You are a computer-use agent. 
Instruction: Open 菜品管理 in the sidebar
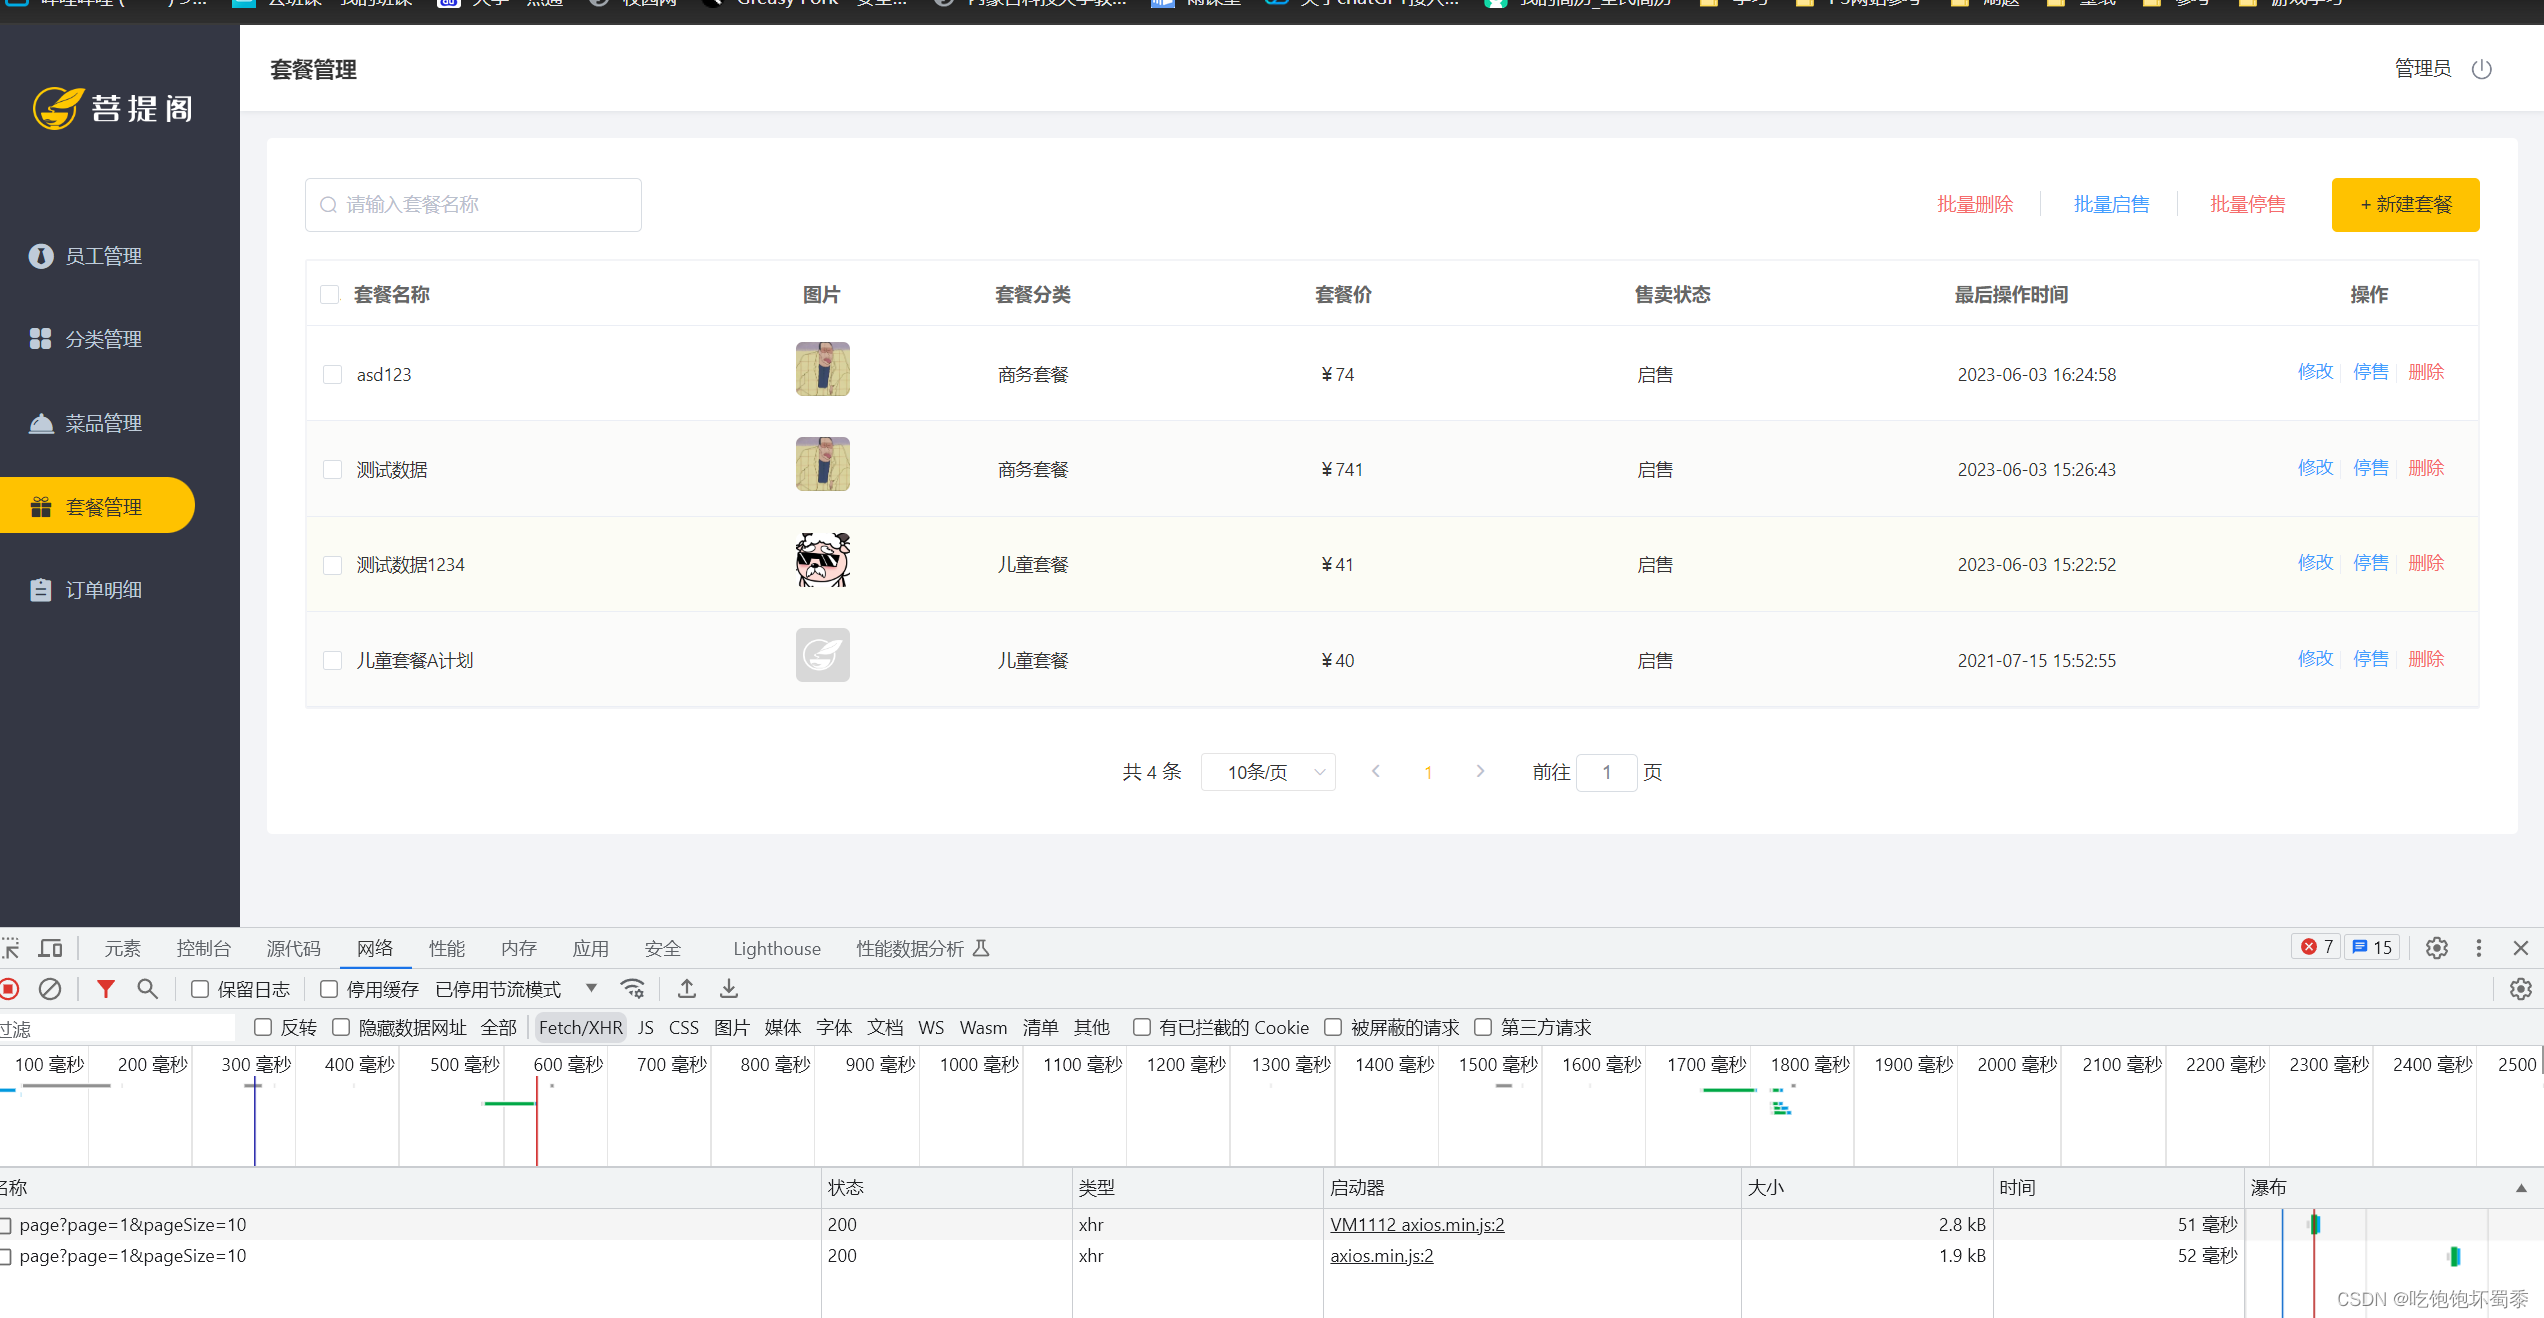(103, 423)
